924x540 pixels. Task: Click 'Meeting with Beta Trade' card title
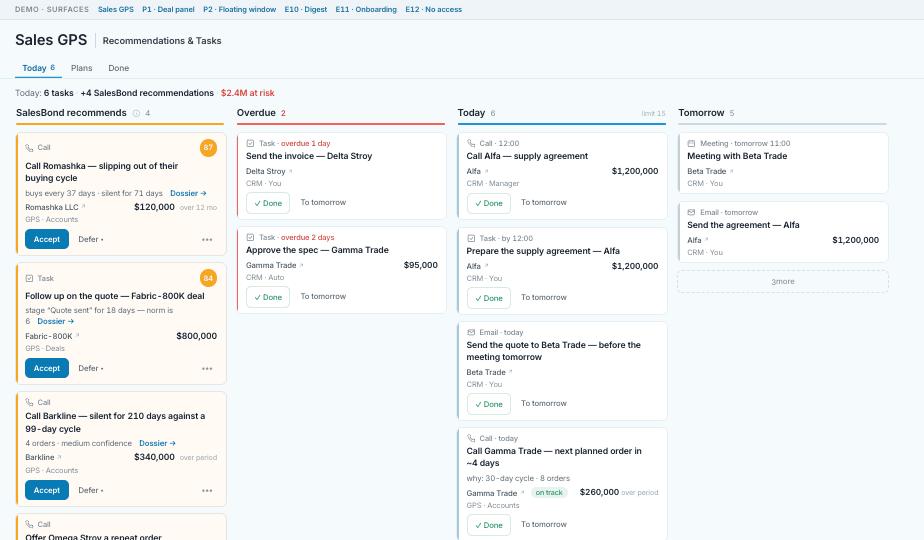[737, 156]
